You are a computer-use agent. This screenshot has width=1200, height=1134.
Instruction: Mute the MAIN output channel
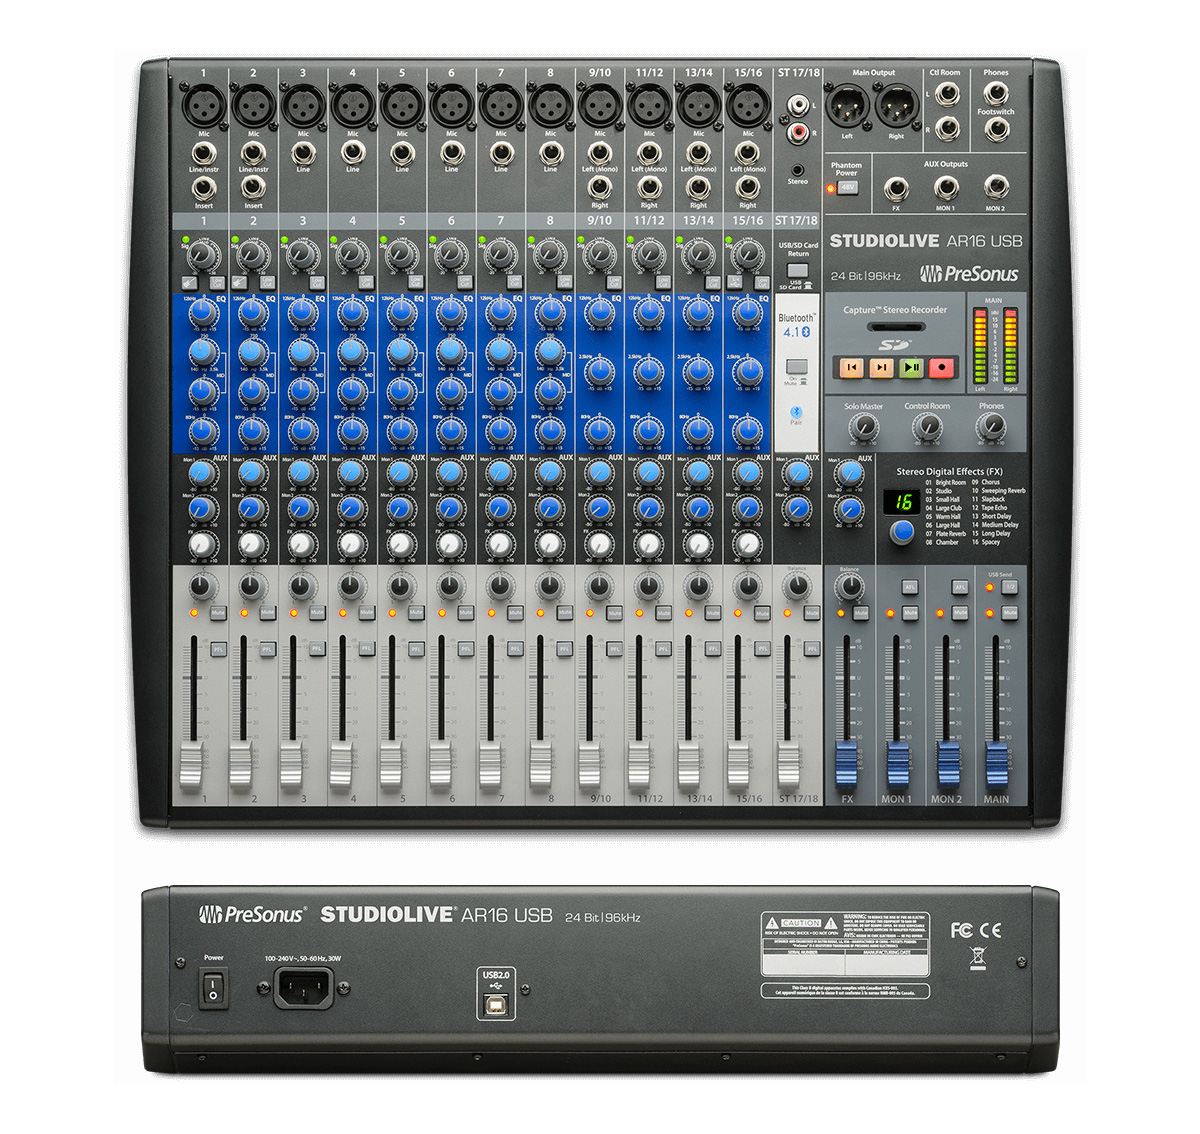point(1009,612)
